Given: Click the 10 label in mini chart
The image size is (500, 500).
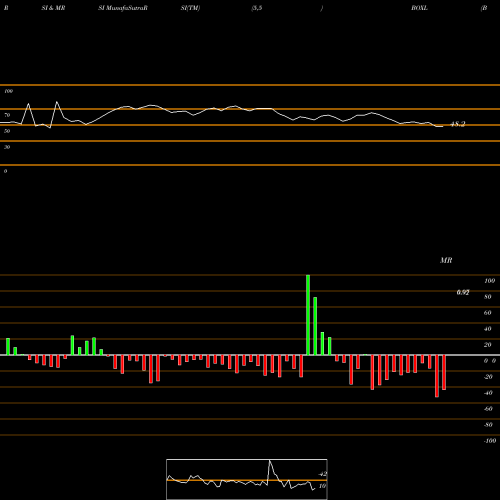Looking at the screenshot, I should tap(322, 486).
